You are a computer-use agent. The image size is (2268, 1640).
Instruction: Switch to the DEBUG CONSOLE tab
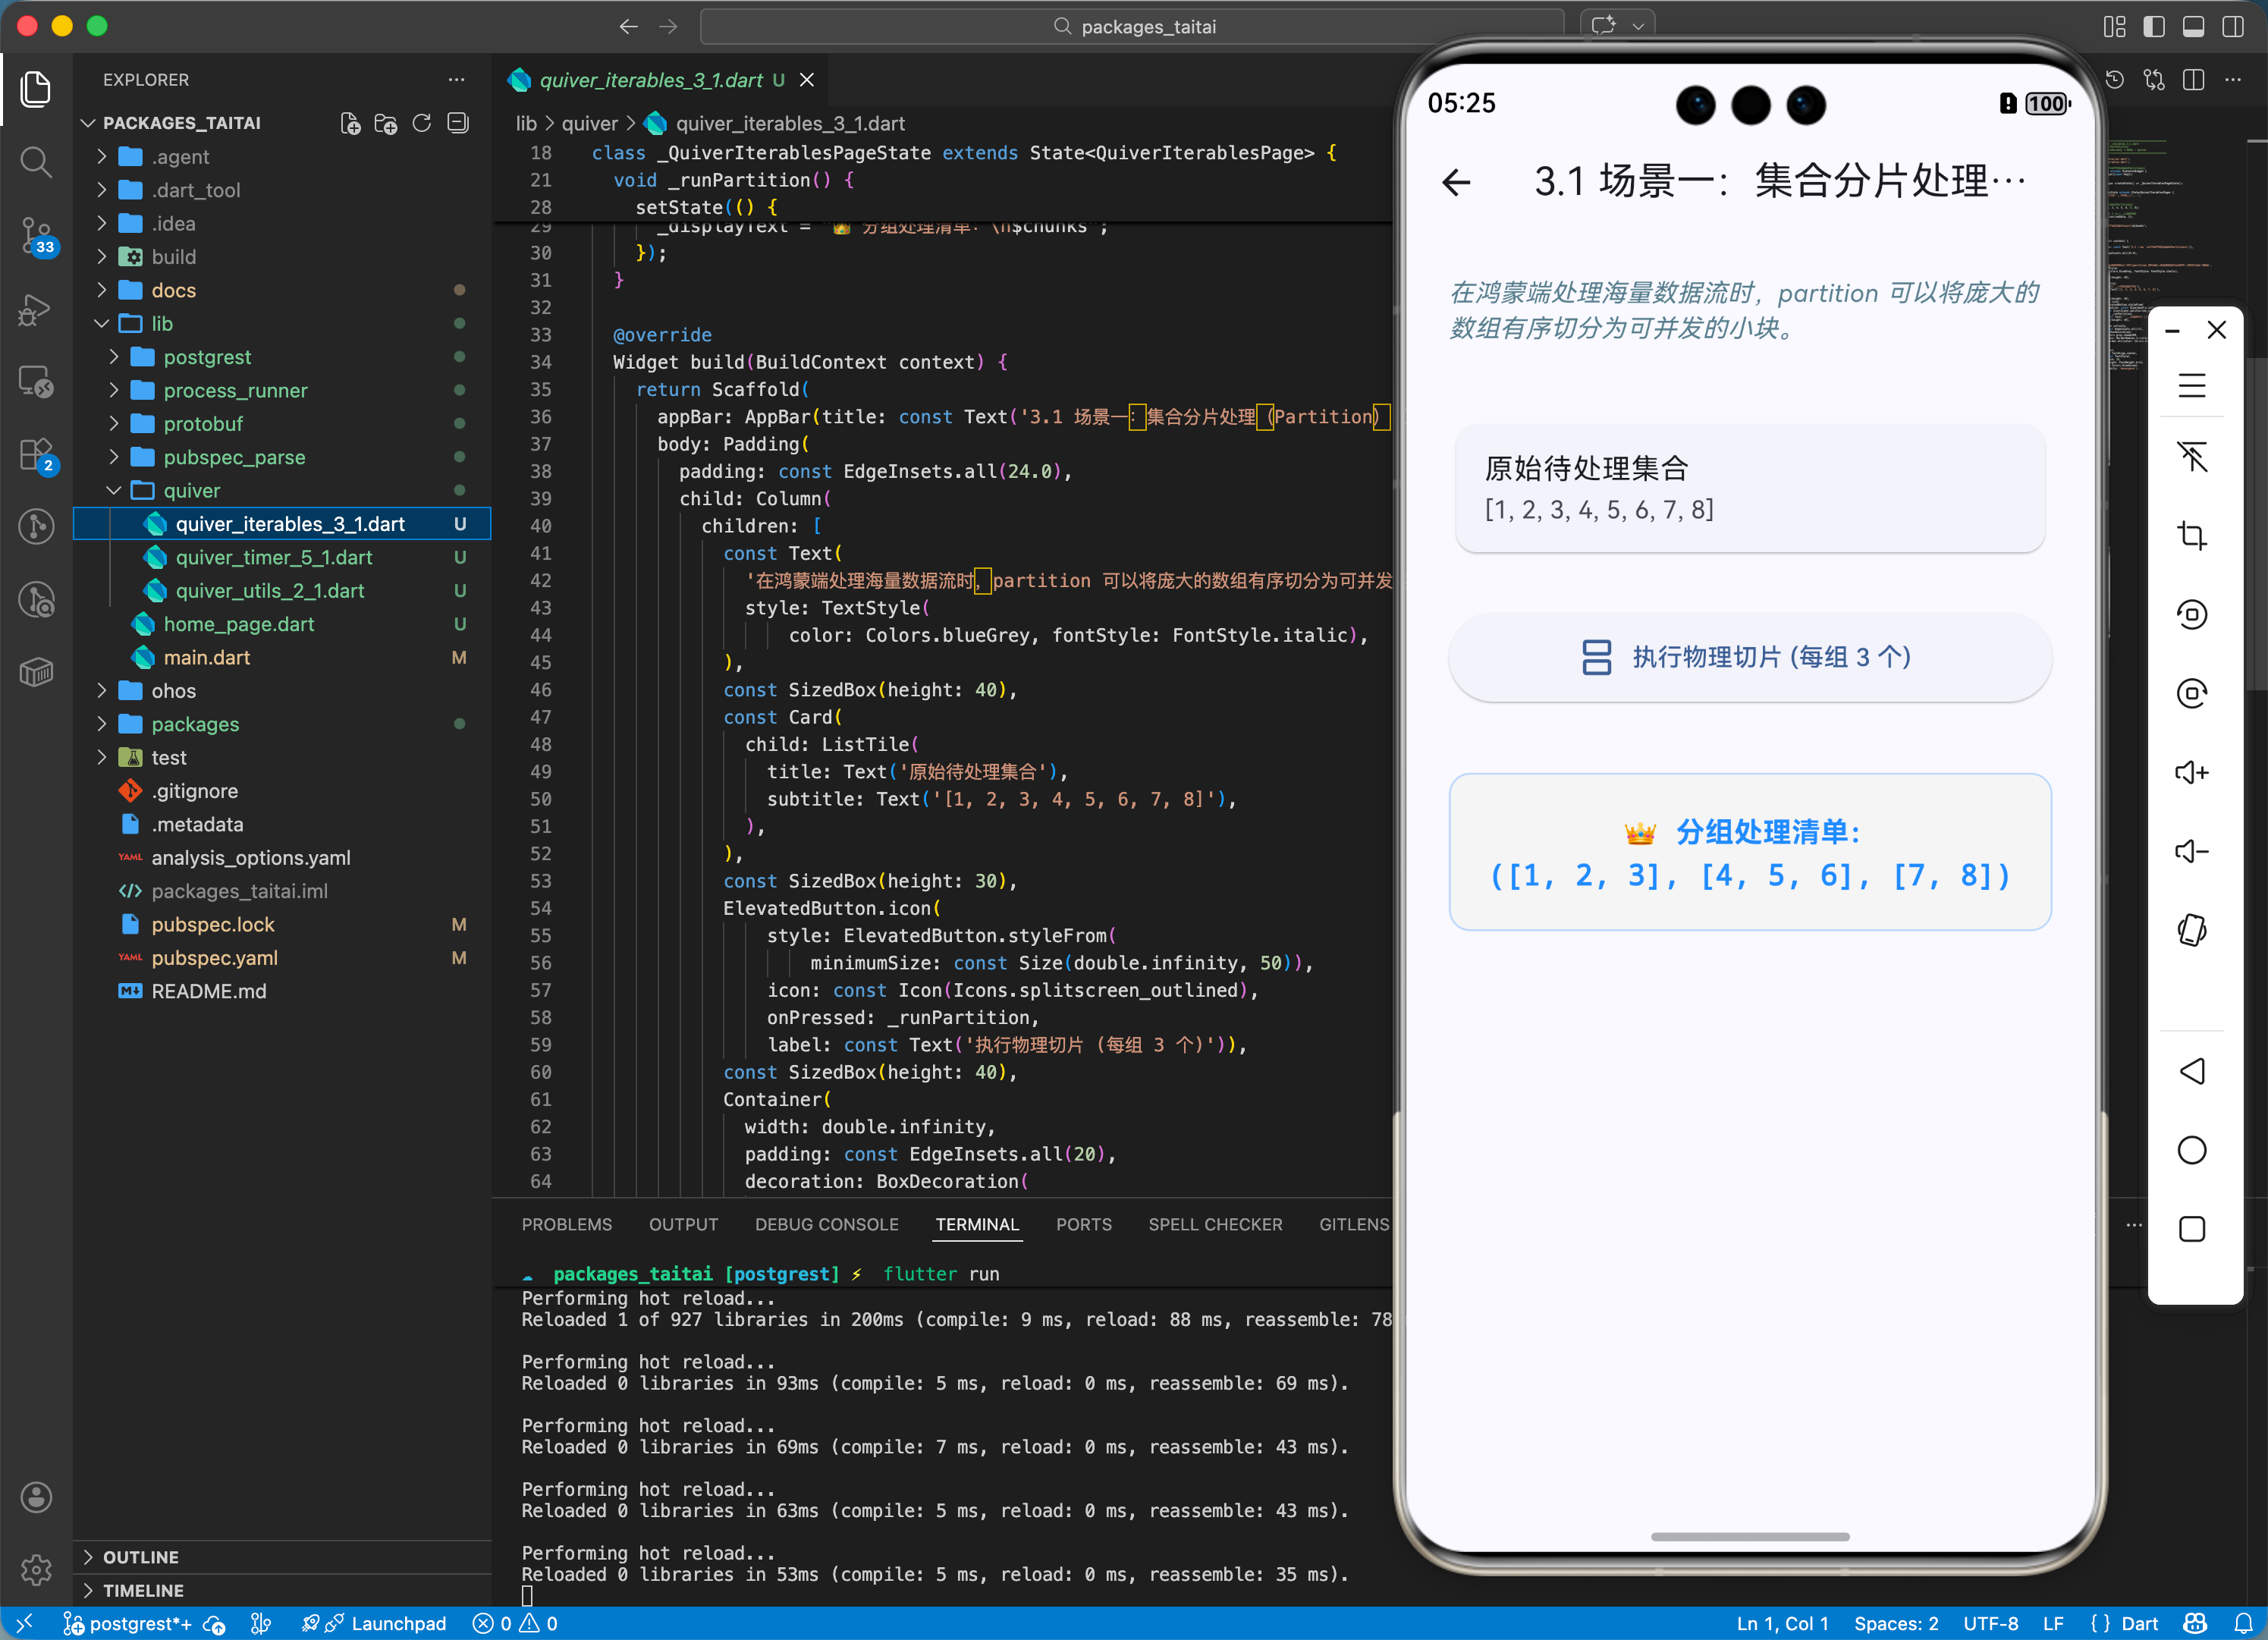point(826,1224)
